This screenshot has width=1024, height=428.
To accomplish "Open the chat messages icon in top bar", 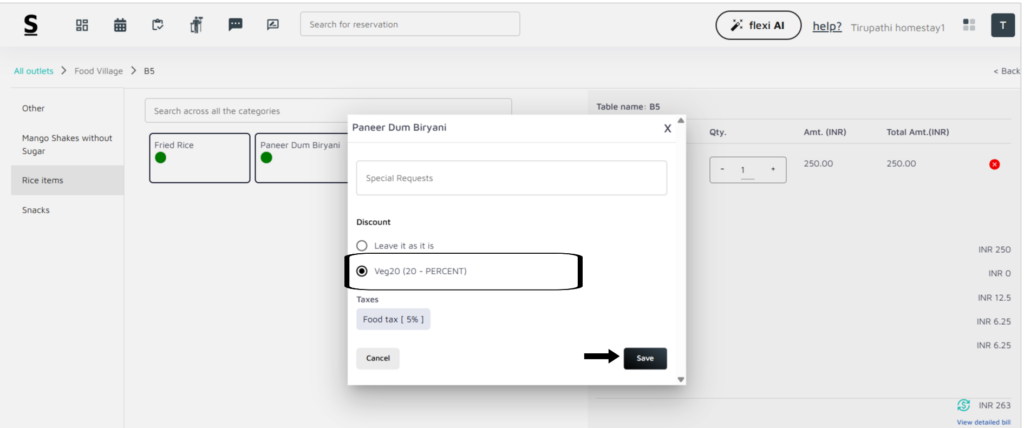I will [235, 25].
